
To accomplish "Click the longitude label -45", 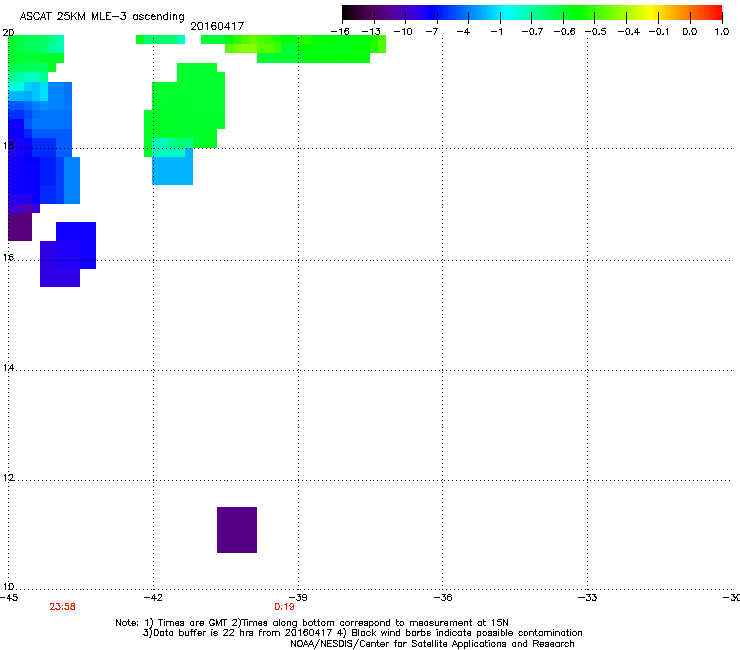I will [9, 598].
